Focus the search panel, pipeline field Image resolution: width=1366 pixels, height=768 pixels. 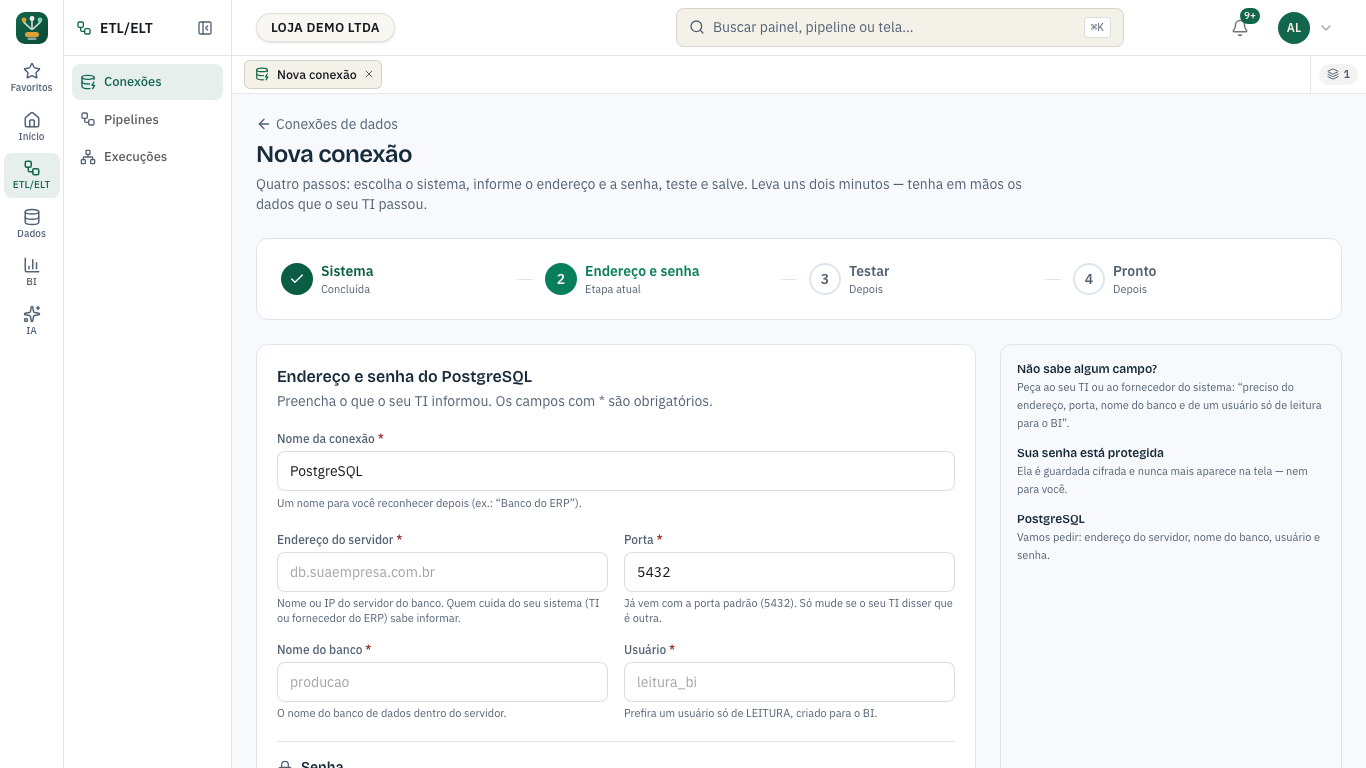pyautogui.click(x=899, y=28)
